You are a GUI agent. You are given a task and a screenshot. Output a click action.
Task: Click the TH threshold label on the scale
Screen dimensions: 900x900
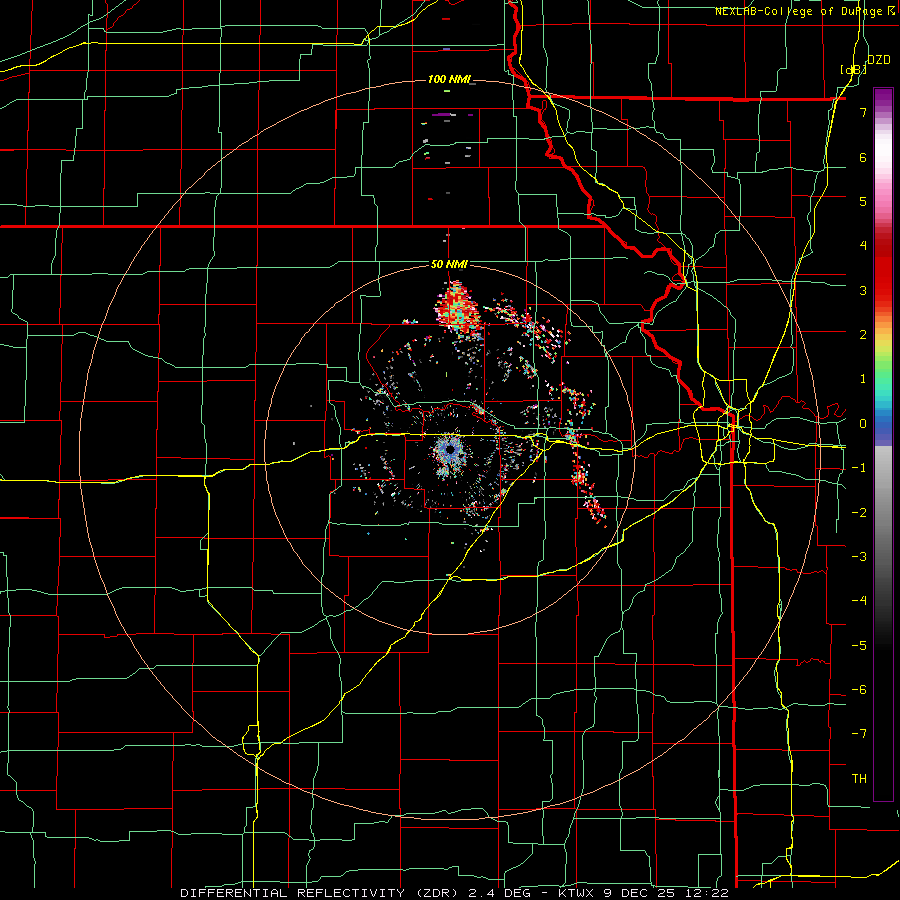859,779
